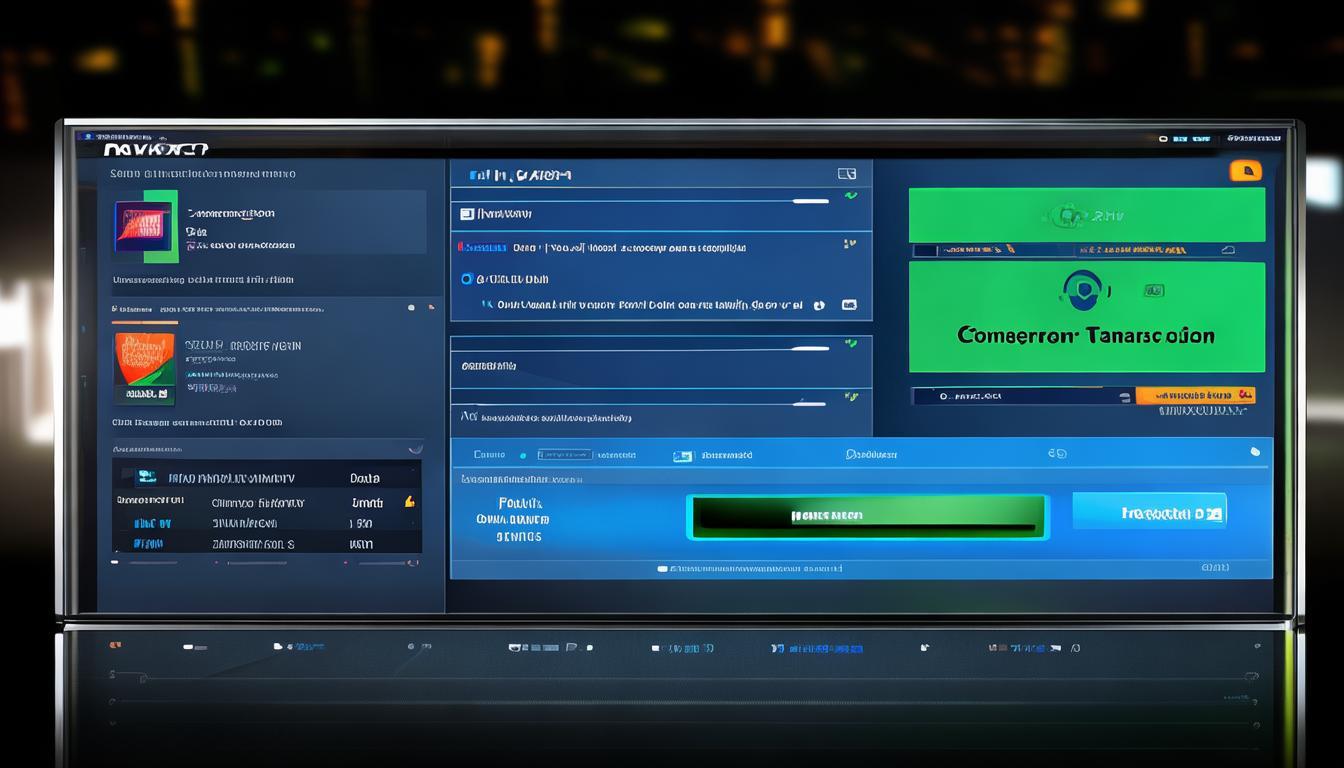The height and width of the screenshot is (768, 1344).
Task: Click the white dot at the blue panel's top right
Action: (x=1255, y=452)
